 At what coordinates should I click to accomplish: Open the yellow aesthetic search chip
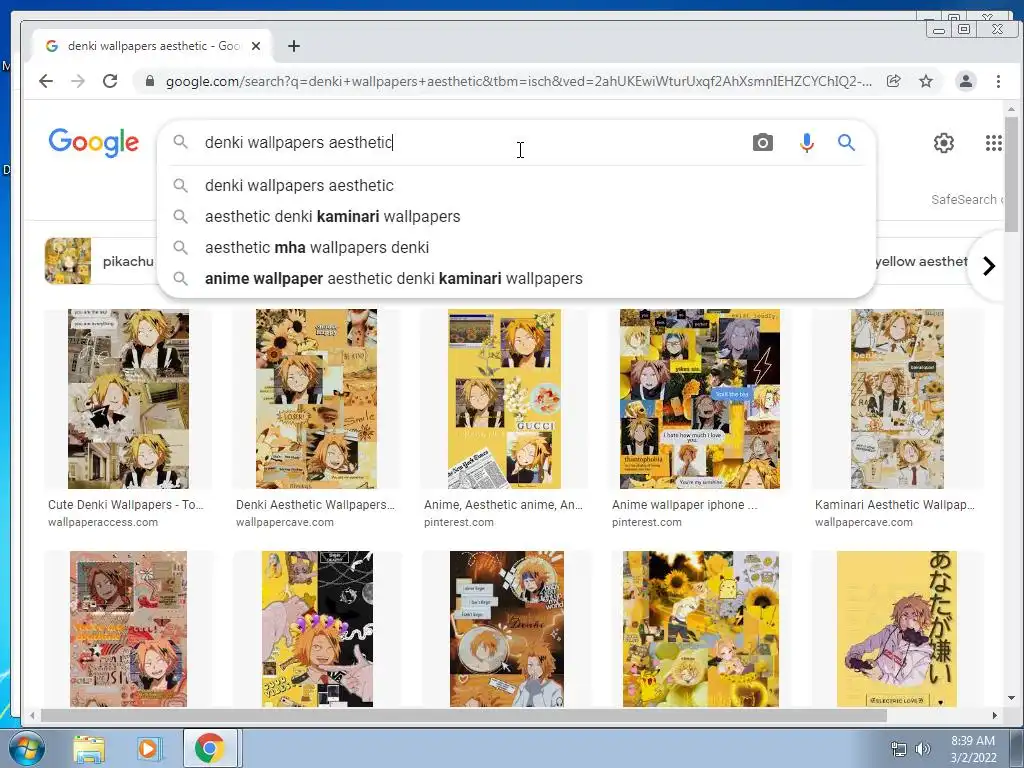point(921,261)
